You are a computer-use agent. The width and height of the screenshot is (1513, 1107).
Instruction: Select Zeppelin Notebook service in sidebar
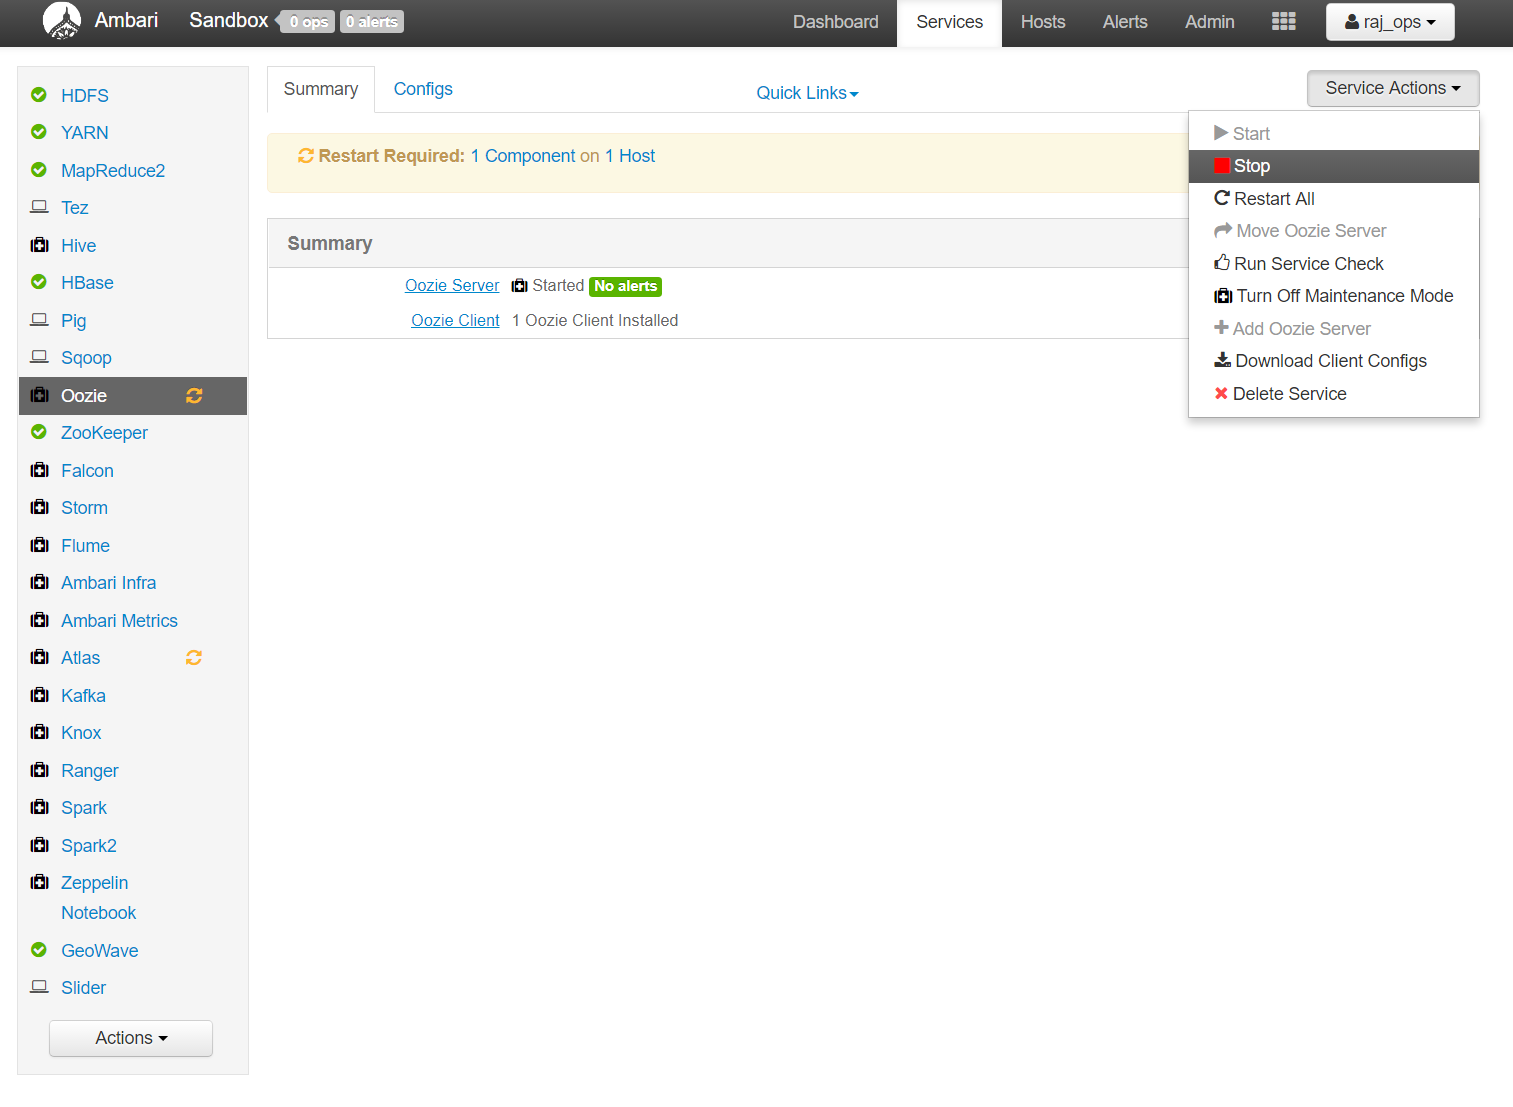(99, 898)
